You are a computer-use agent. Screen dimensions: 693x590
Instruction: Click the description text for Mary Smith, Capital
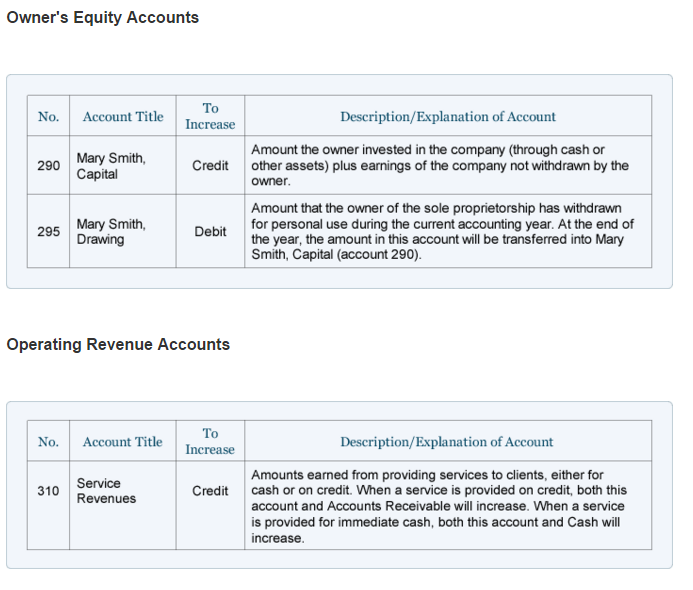tap(440, 165)
